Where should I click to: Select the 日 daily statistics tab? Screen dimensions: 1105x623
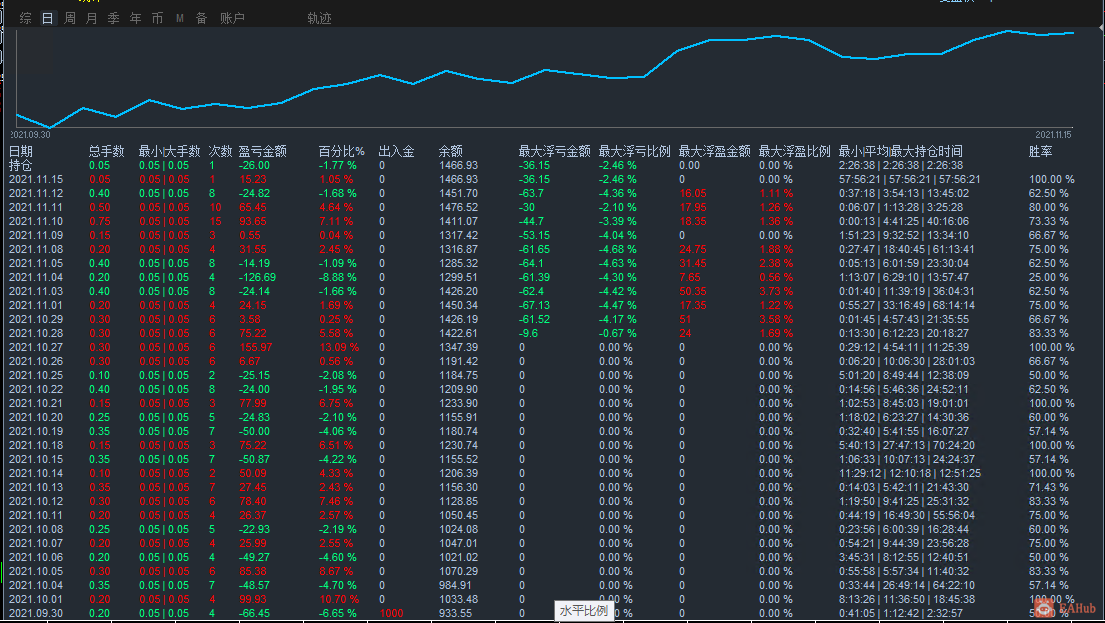47,18
